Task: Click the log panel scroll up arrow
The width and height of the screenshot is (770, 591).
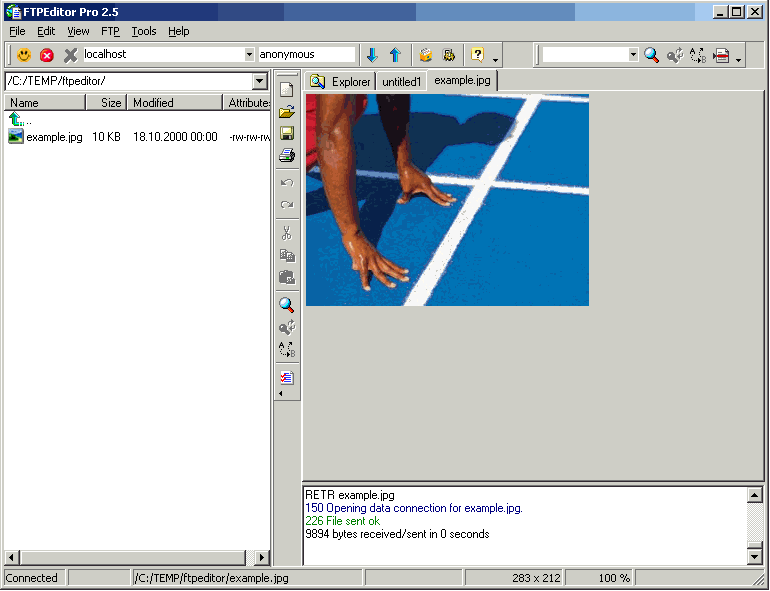Action: pos(754,495)
